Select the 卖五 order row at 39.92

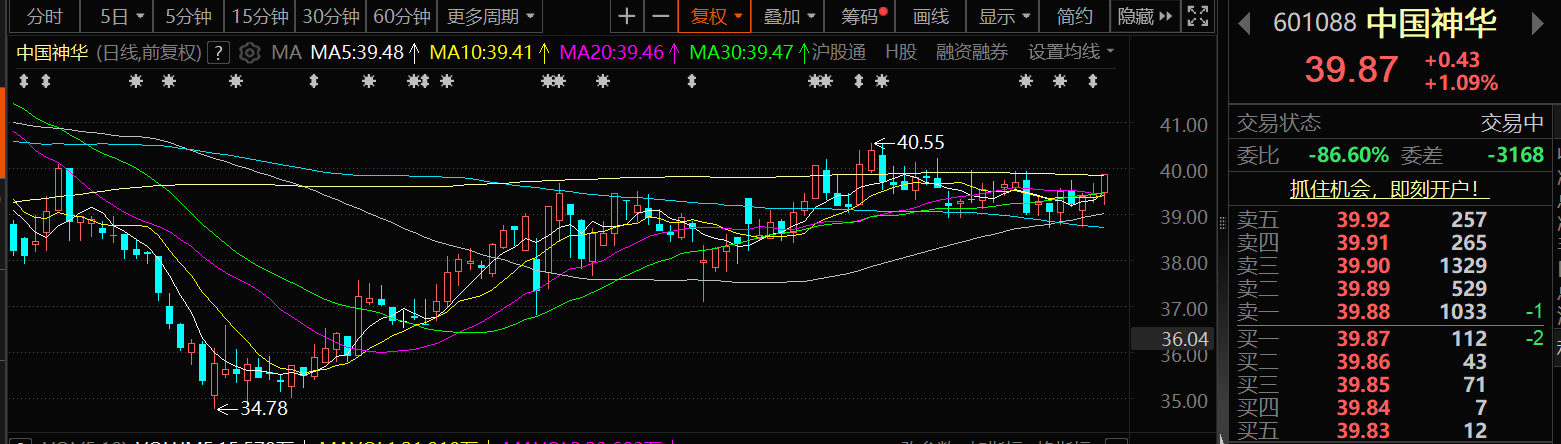pos(1390,219)
